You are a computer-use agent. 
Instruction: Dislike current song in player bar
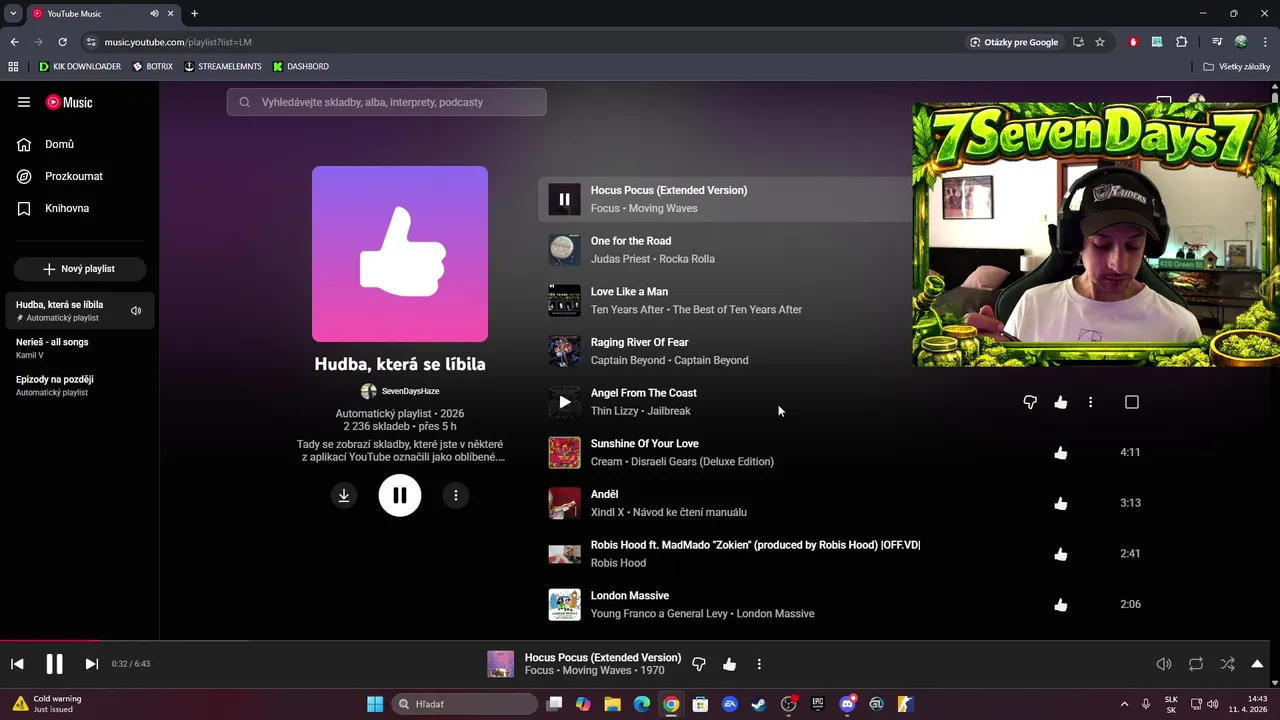699,664
